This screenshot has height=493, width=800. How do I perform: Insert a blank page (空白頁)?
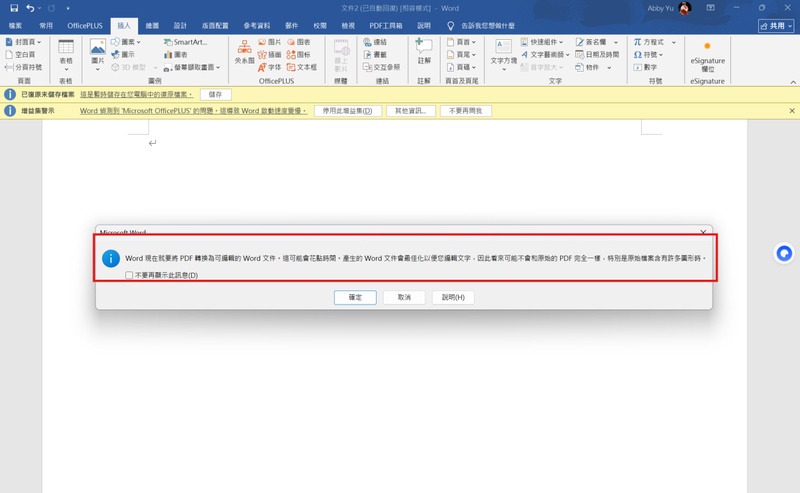click(20, 55)
